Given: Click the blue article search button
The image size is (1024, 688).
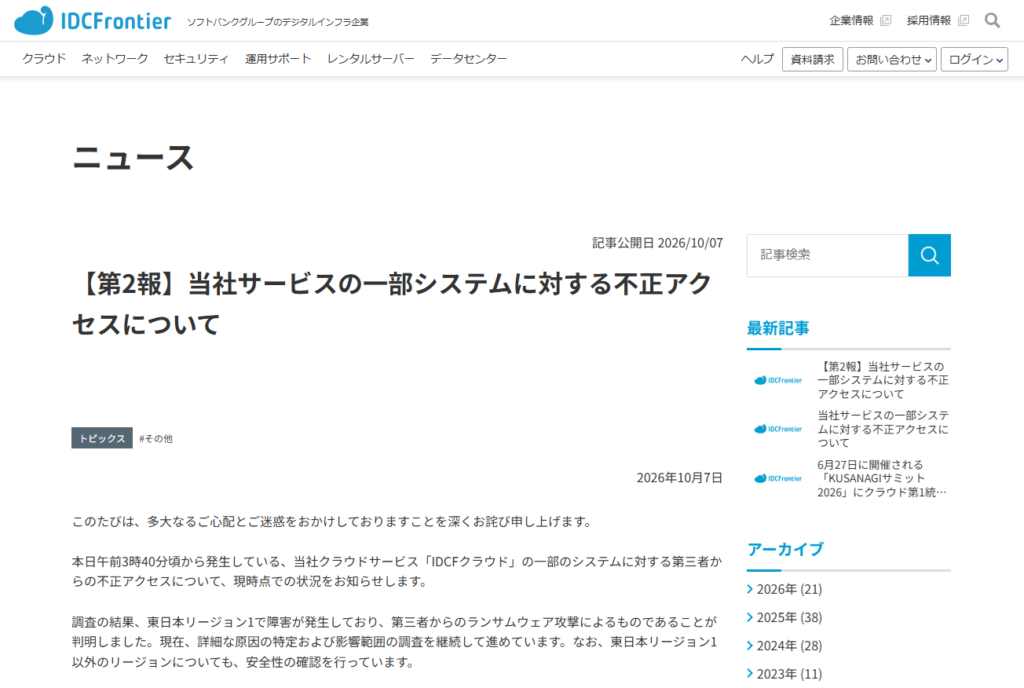Looking at the screenshot, I should [x=929, y=255].
